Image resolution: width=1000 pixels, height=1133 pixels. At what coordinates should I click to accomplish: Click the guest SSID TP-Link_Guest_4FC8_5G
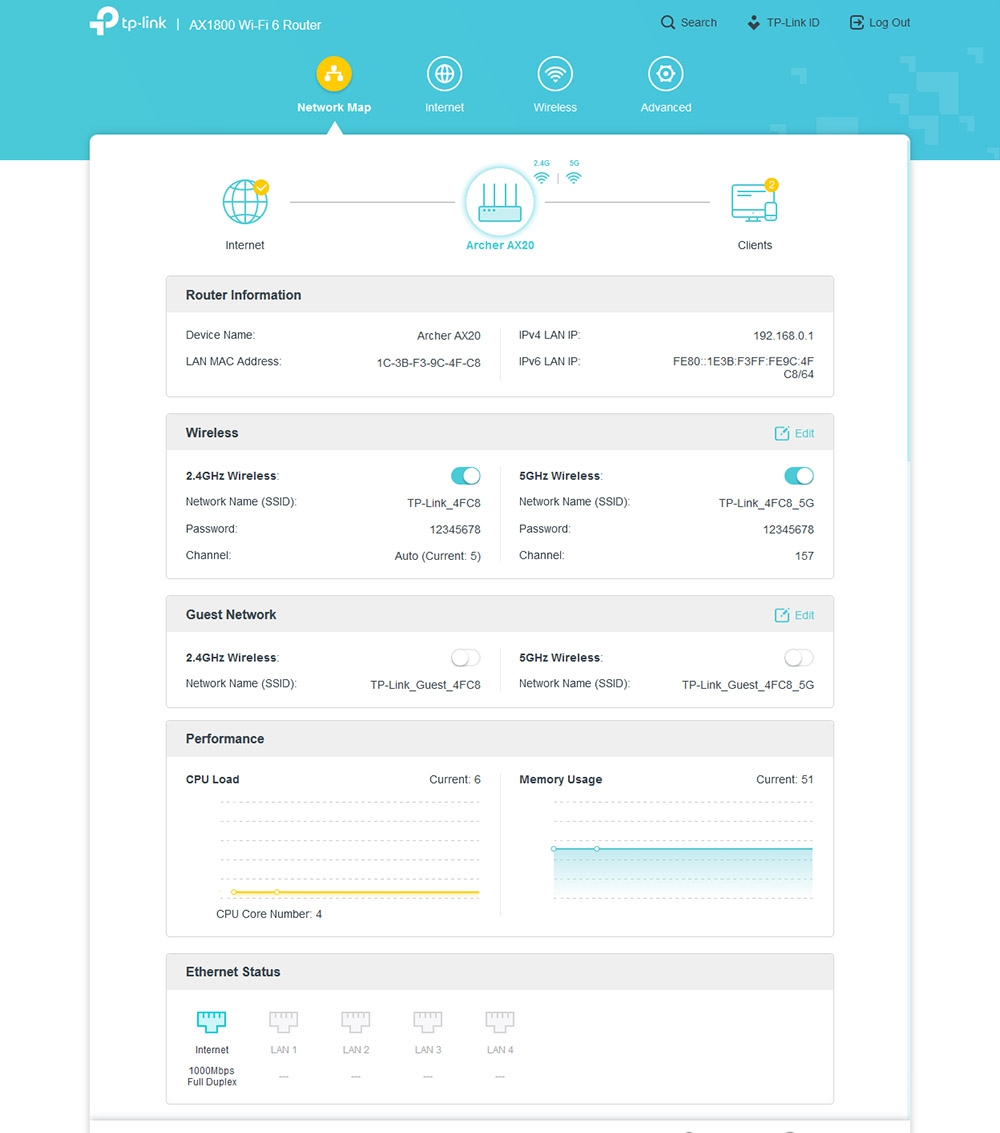tap(748, 685)
